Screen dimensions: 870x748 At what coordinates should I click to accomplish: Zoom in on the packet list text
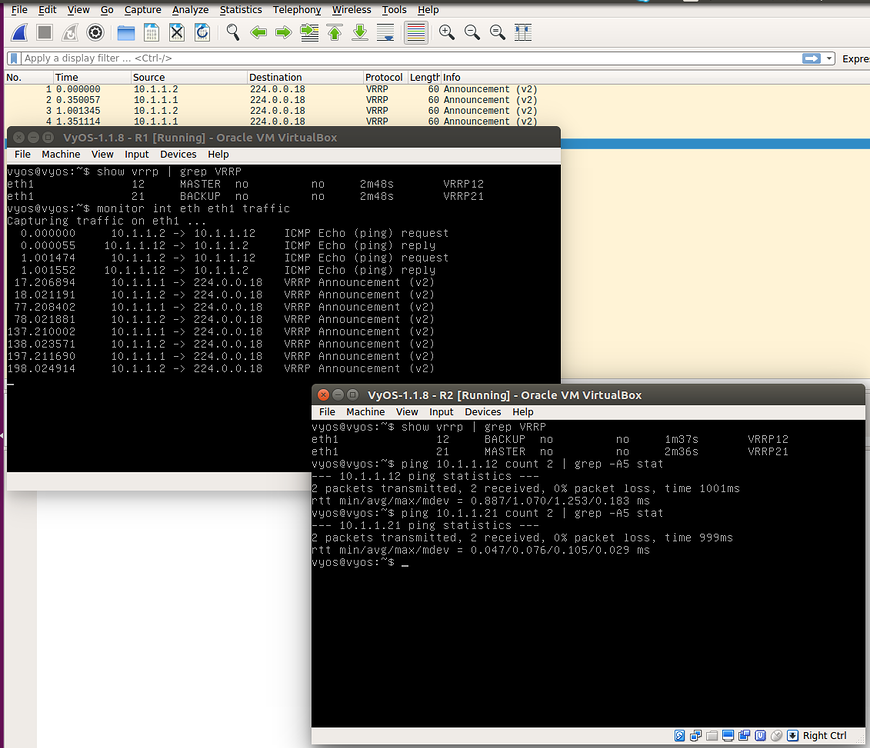click(447, 32)
